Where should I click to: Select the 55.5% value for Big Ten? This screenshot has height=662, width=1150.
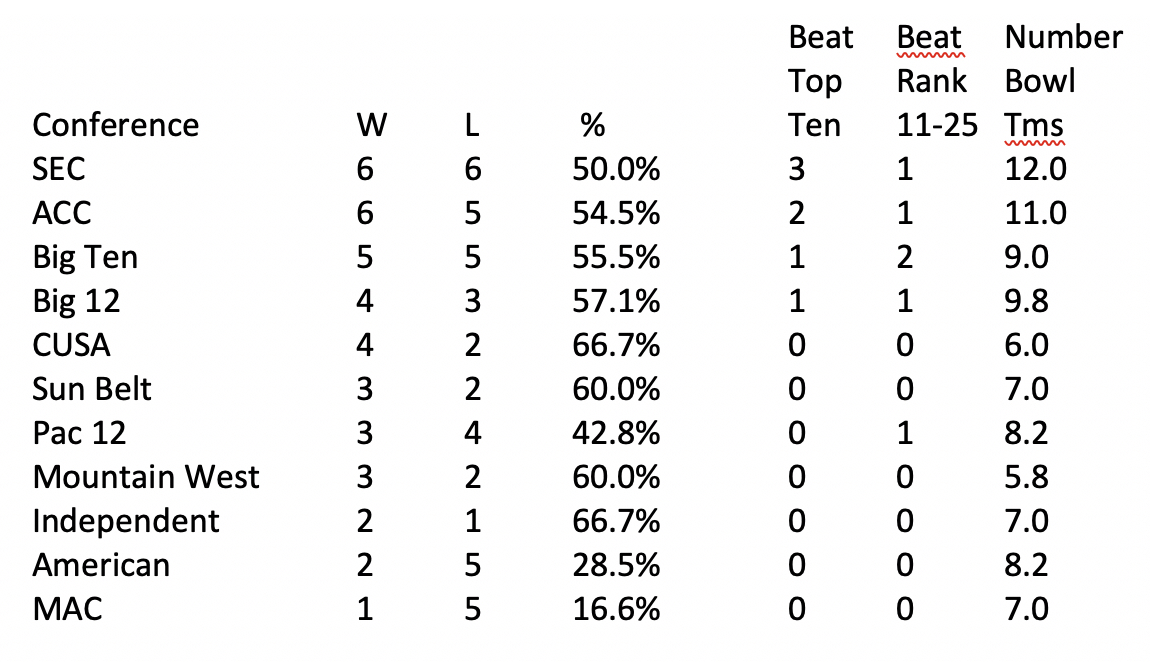click(616, 257)
